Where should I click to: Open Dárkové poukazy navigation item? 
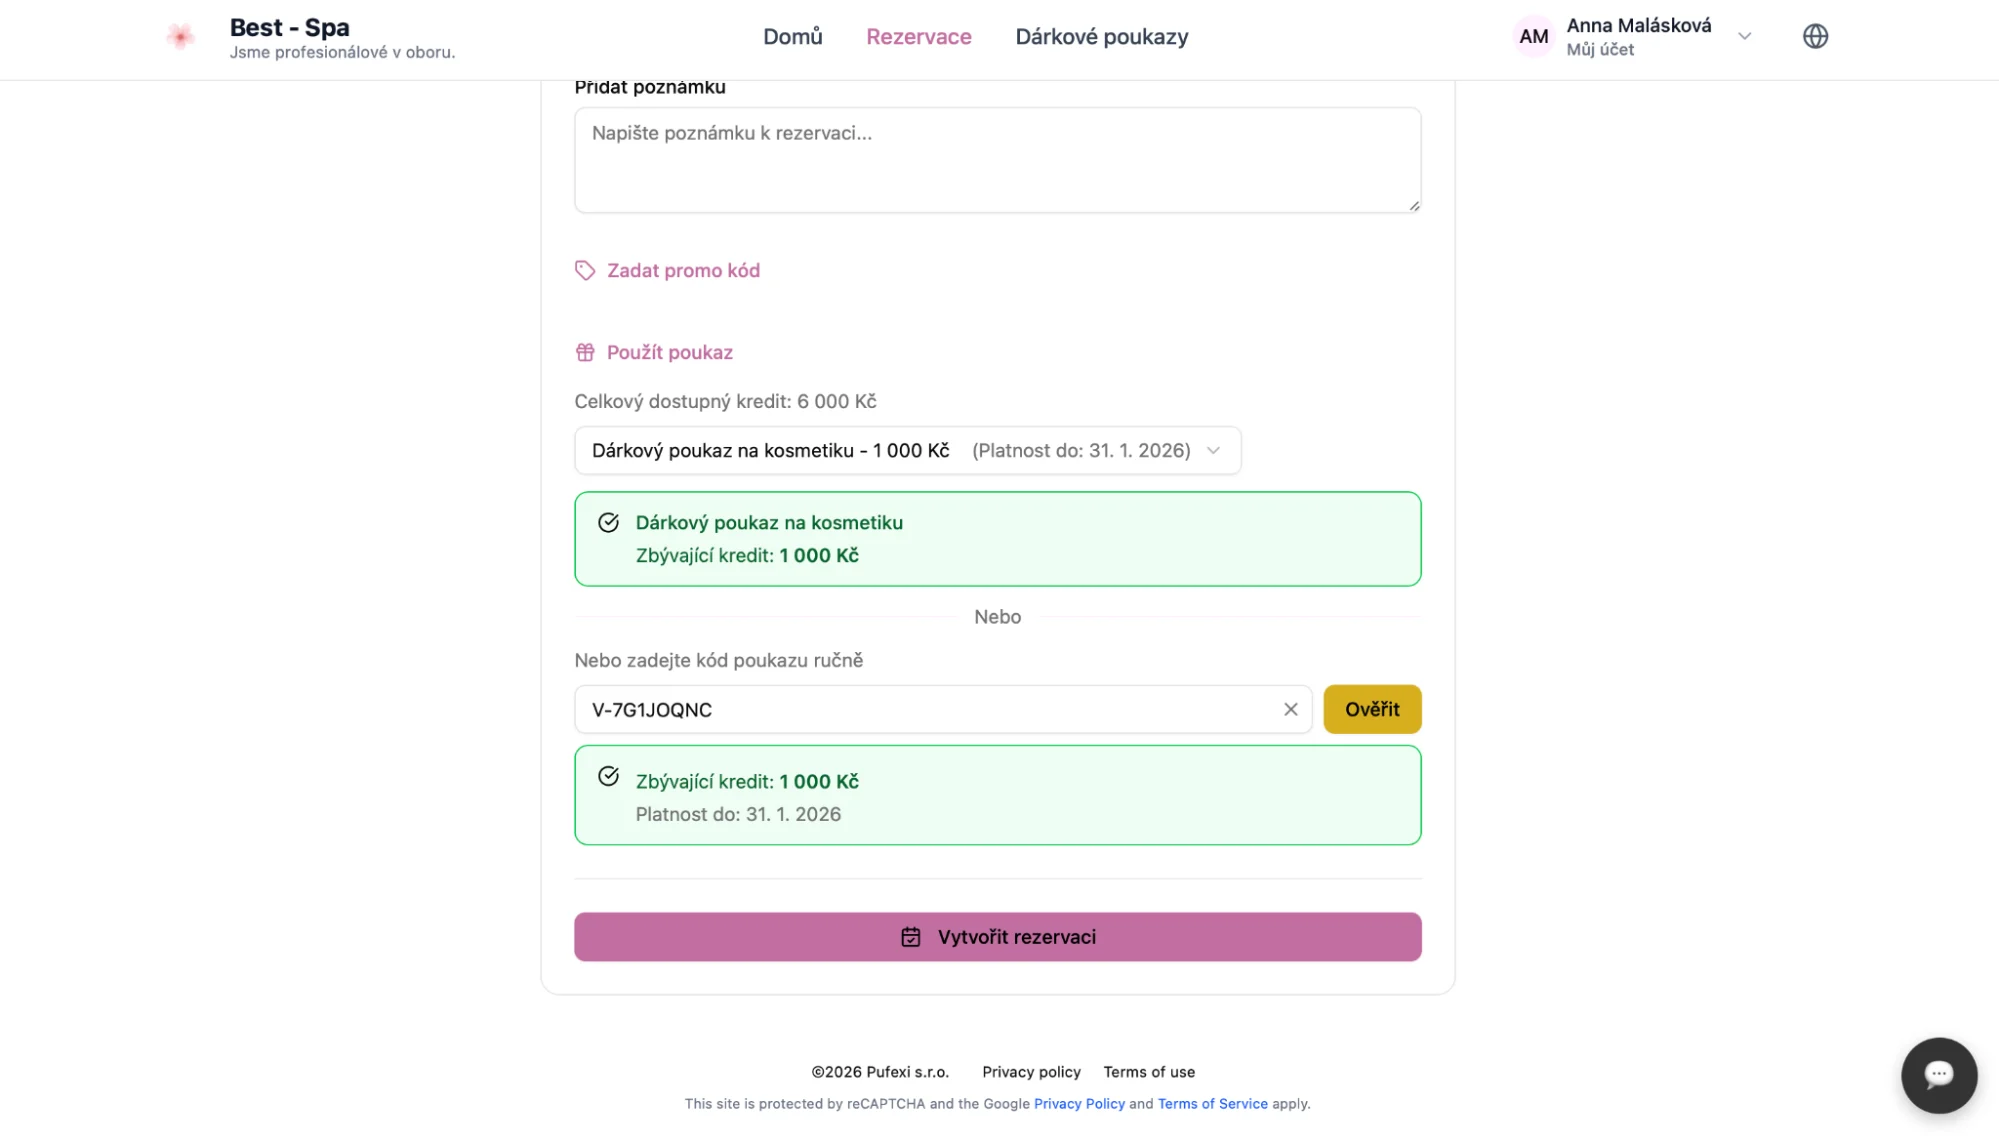(x=1101, y=37)
